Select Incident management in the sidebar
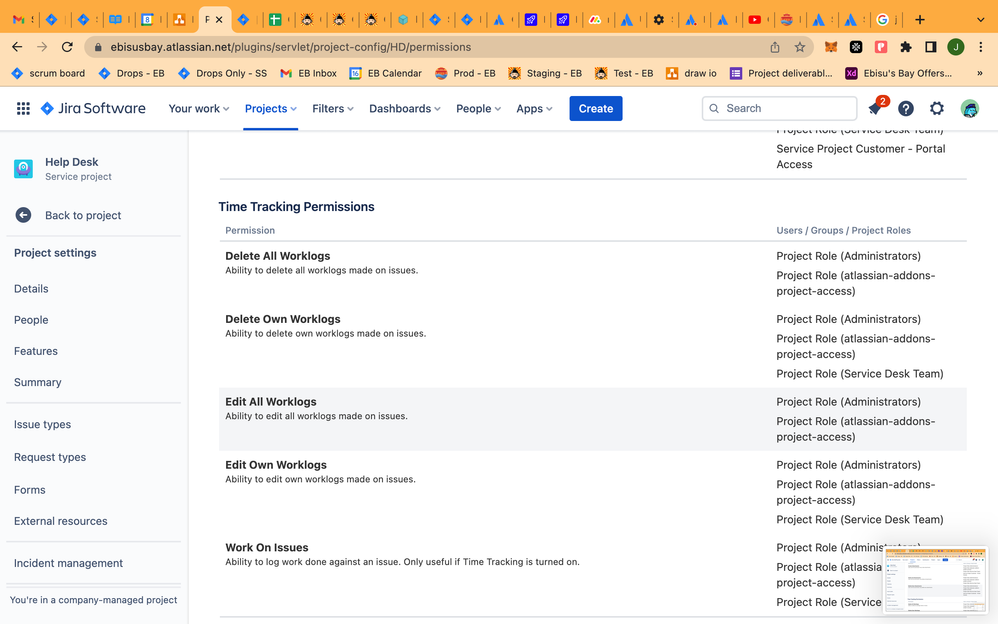The height and width of the screenshot is (624, 998). (x=68, y=563)
